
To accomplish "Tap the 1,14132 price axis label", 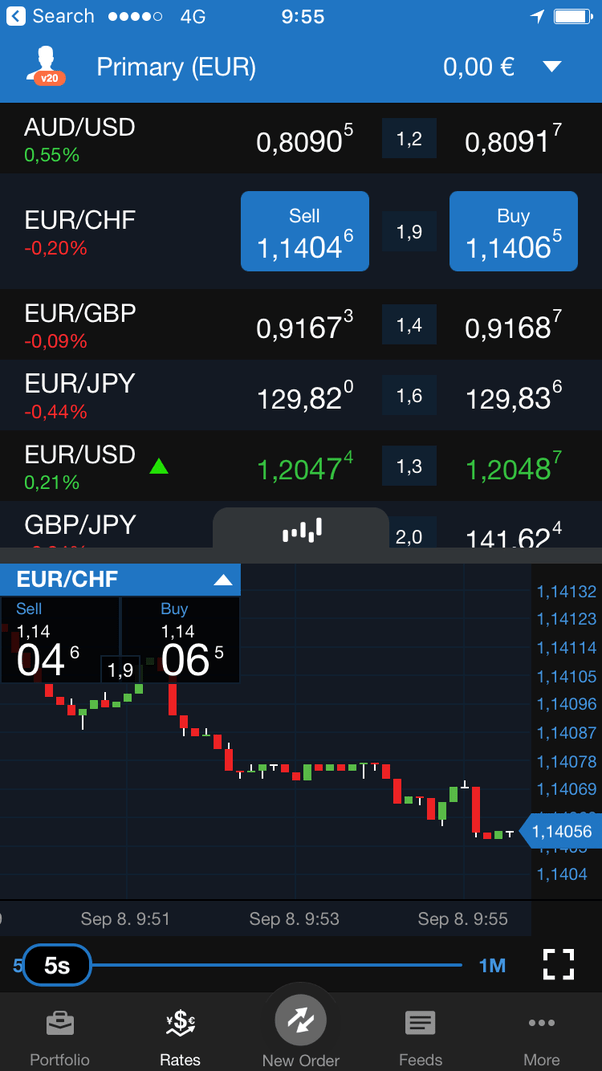I will [x=566, y=592].
